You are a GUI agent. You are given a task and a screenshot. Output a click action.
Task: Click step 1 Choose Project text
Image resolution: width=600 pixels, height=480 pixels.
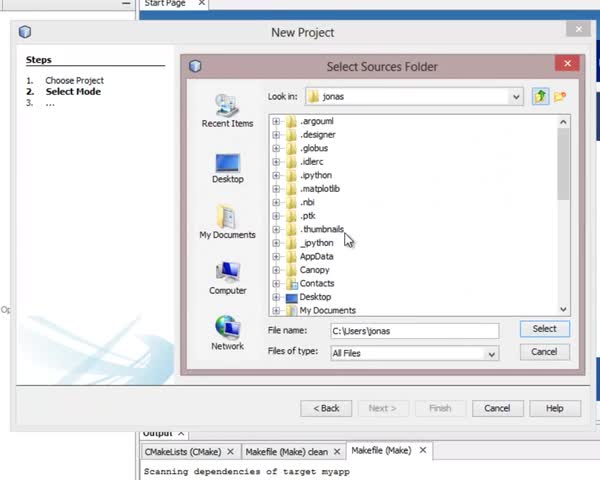[74, 80]
